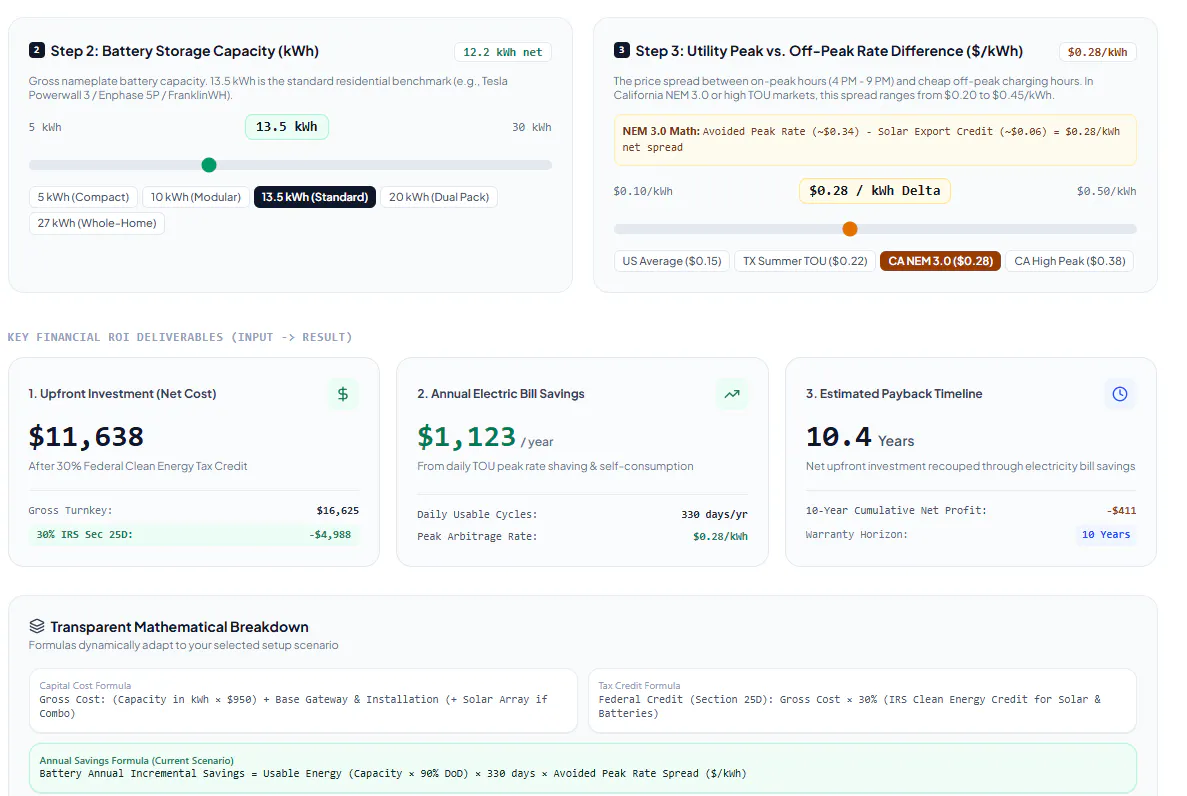
Task: Click the Peak Arbitrage Rate $0.28/kWh value
Action: pyautogui.click(x=720, y=536)
